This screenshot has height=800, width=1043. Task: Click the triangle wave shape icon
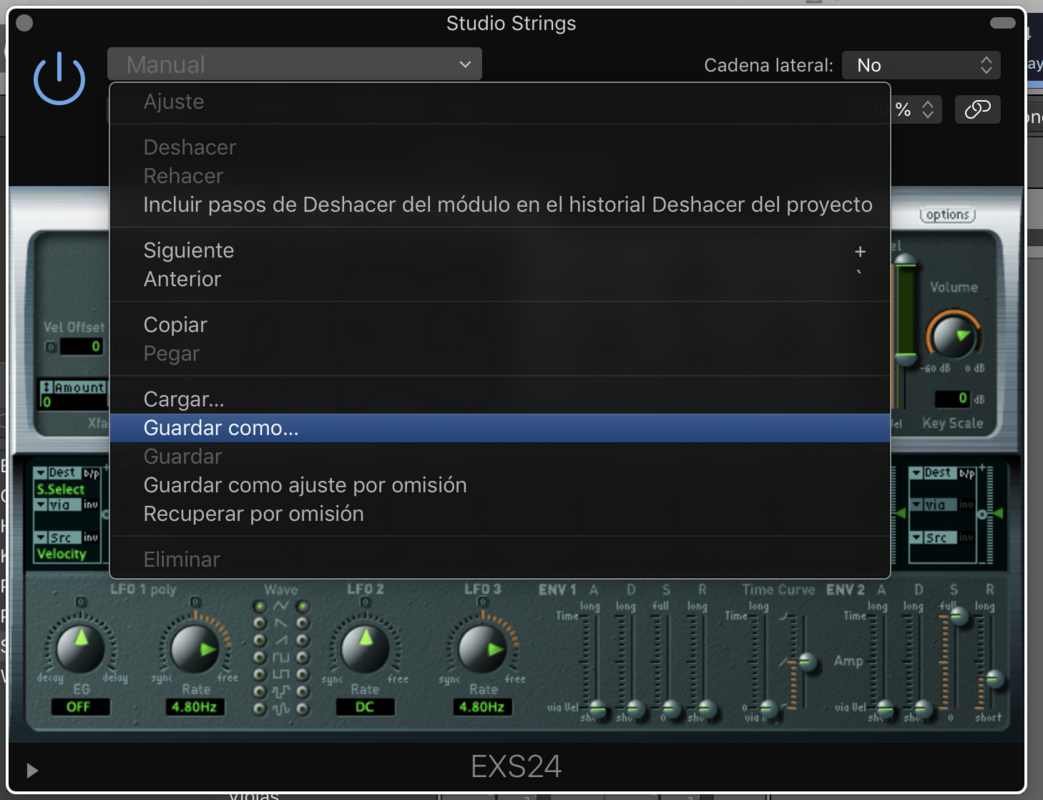click(281, 606)
